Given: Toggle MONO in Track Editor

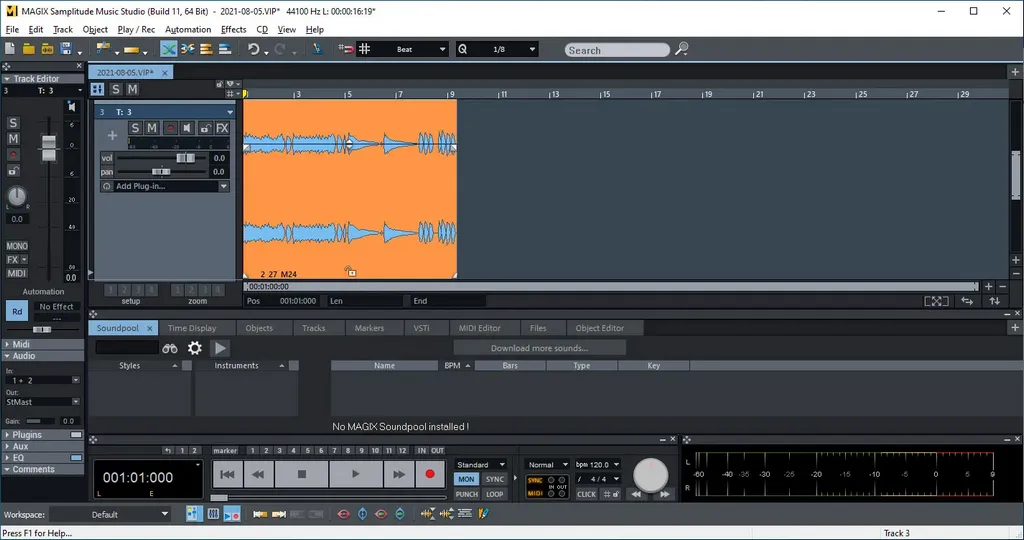Looking at the screenshot, I should pos(17,246).
